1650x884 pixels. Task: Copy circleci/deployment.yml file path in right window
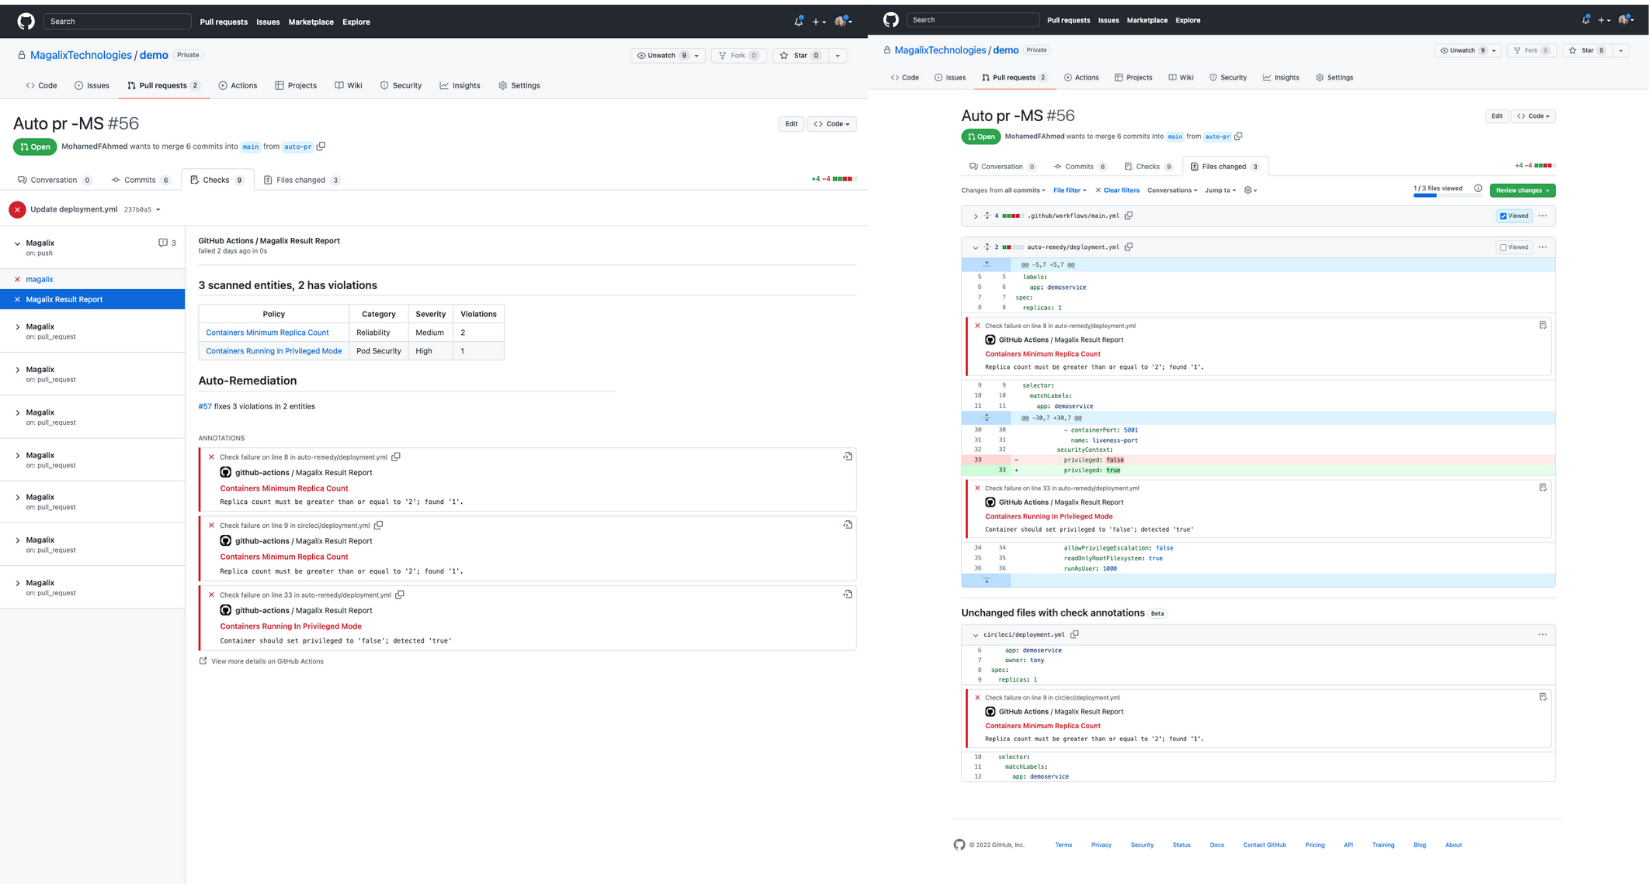(1074, 635)
